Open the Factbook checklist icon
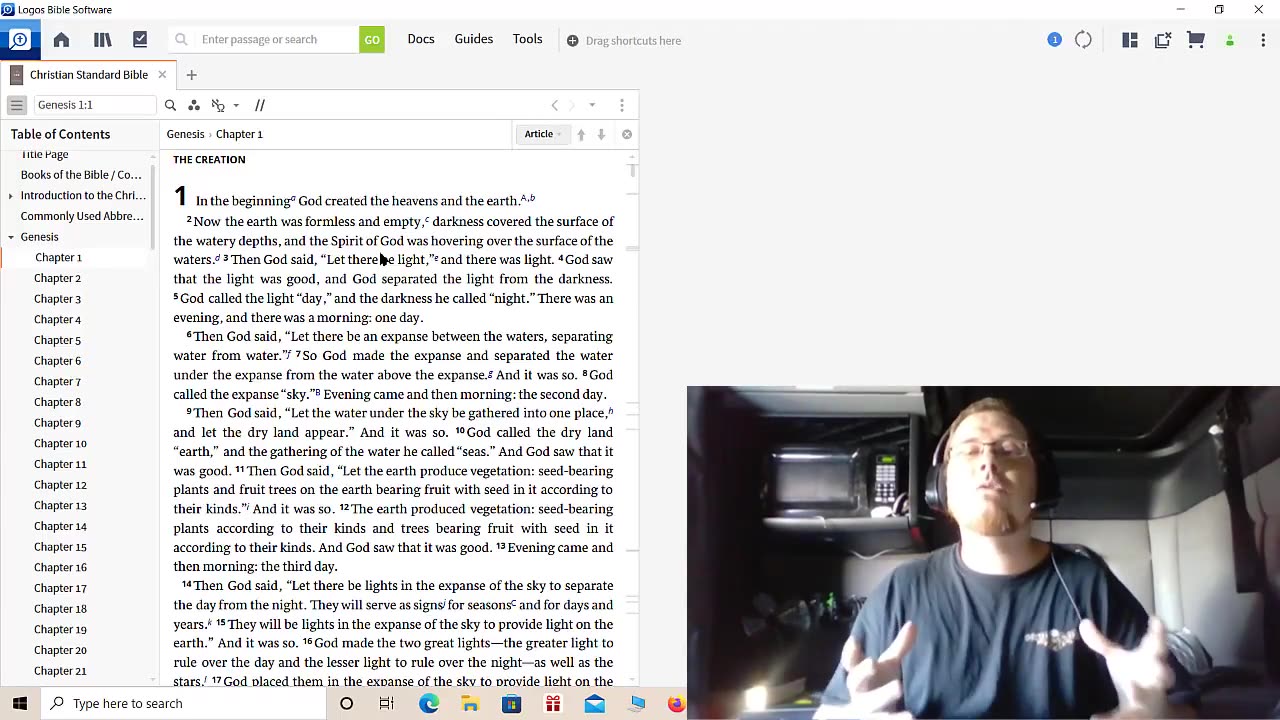The width and height of the screenshot is (1280, 720). 140,40
